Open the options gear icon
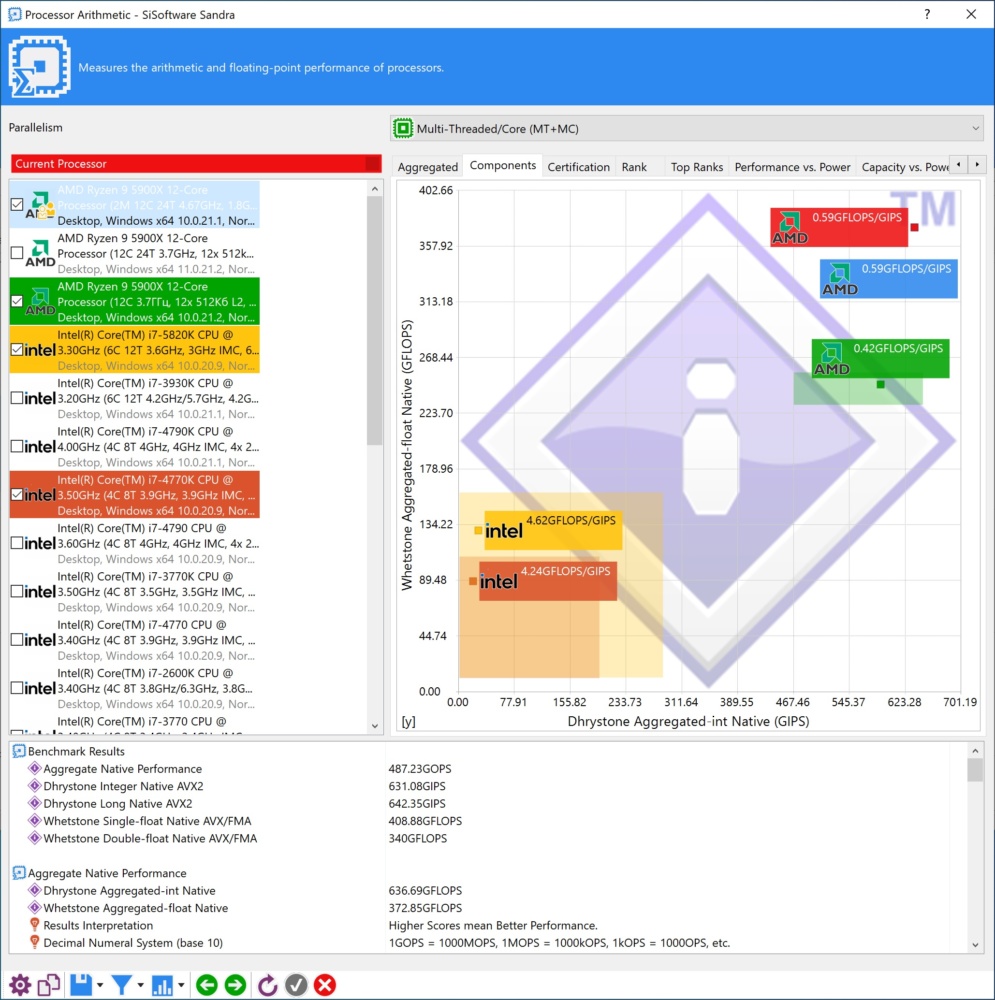 tap(20, 985)
